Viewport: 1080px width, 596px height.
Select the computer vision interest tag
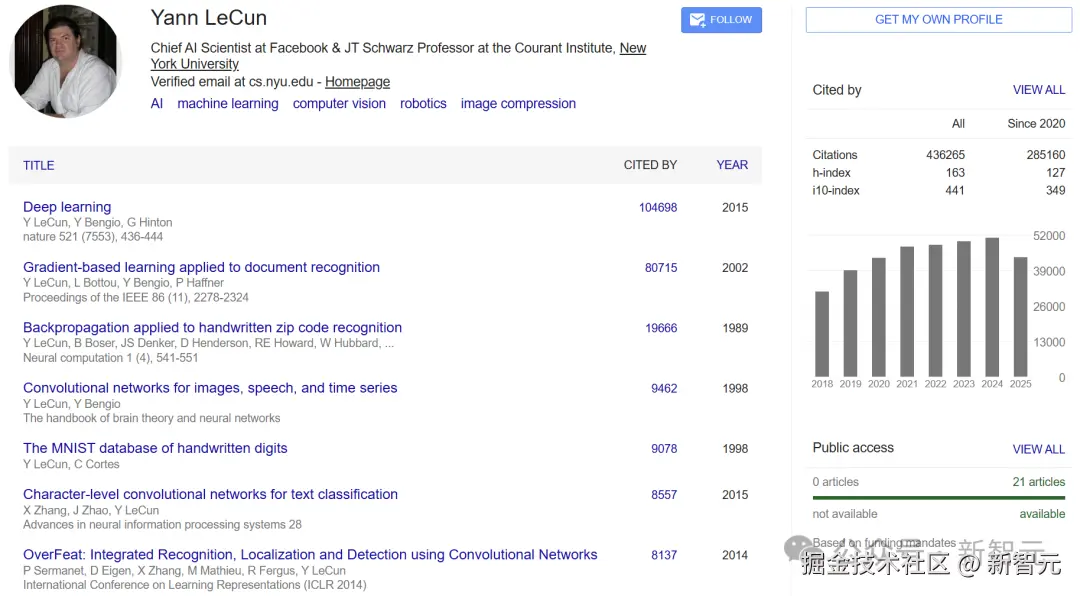[x=339, y=104]
